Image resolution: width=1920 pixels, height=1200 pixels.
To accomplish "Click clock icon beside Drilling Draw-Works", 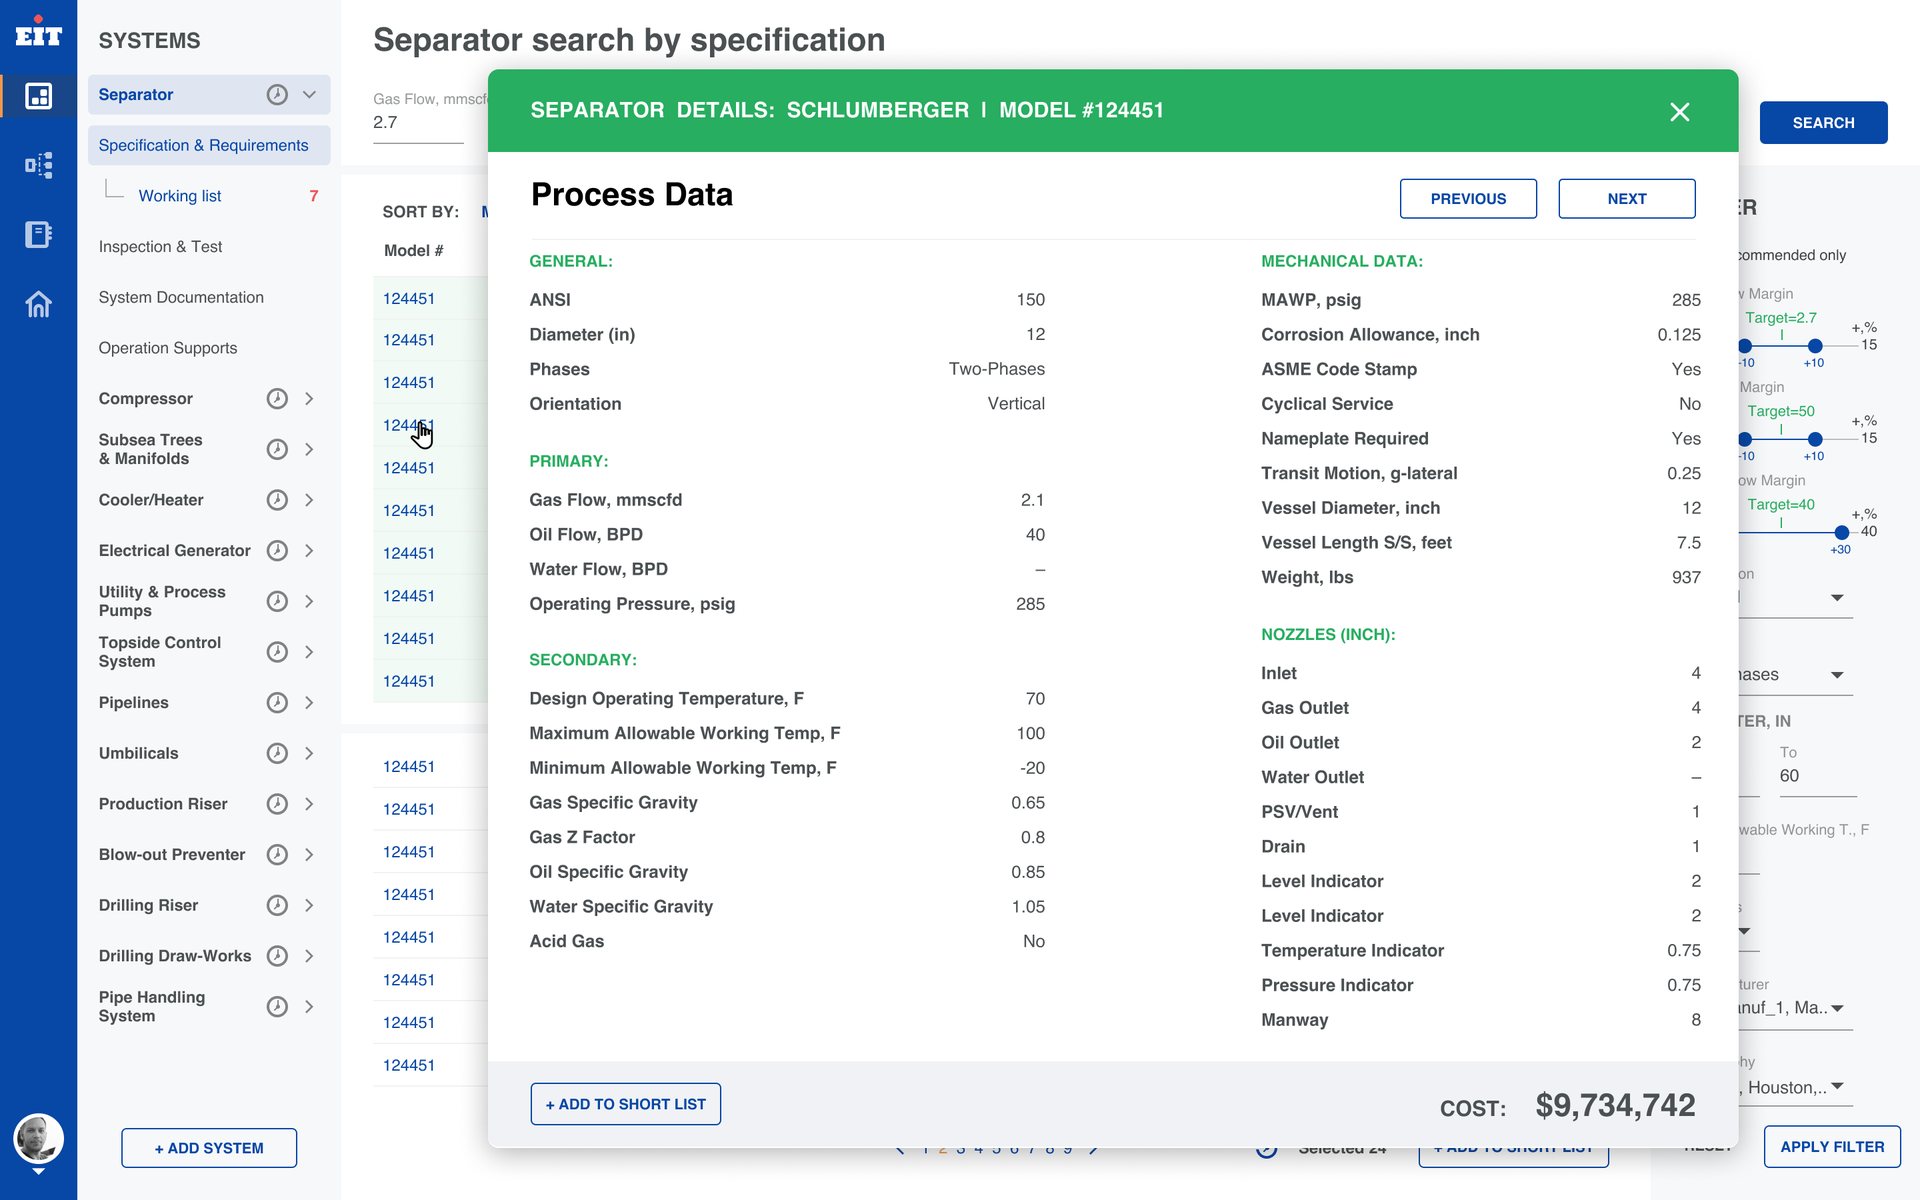I will tap(277, 956).
